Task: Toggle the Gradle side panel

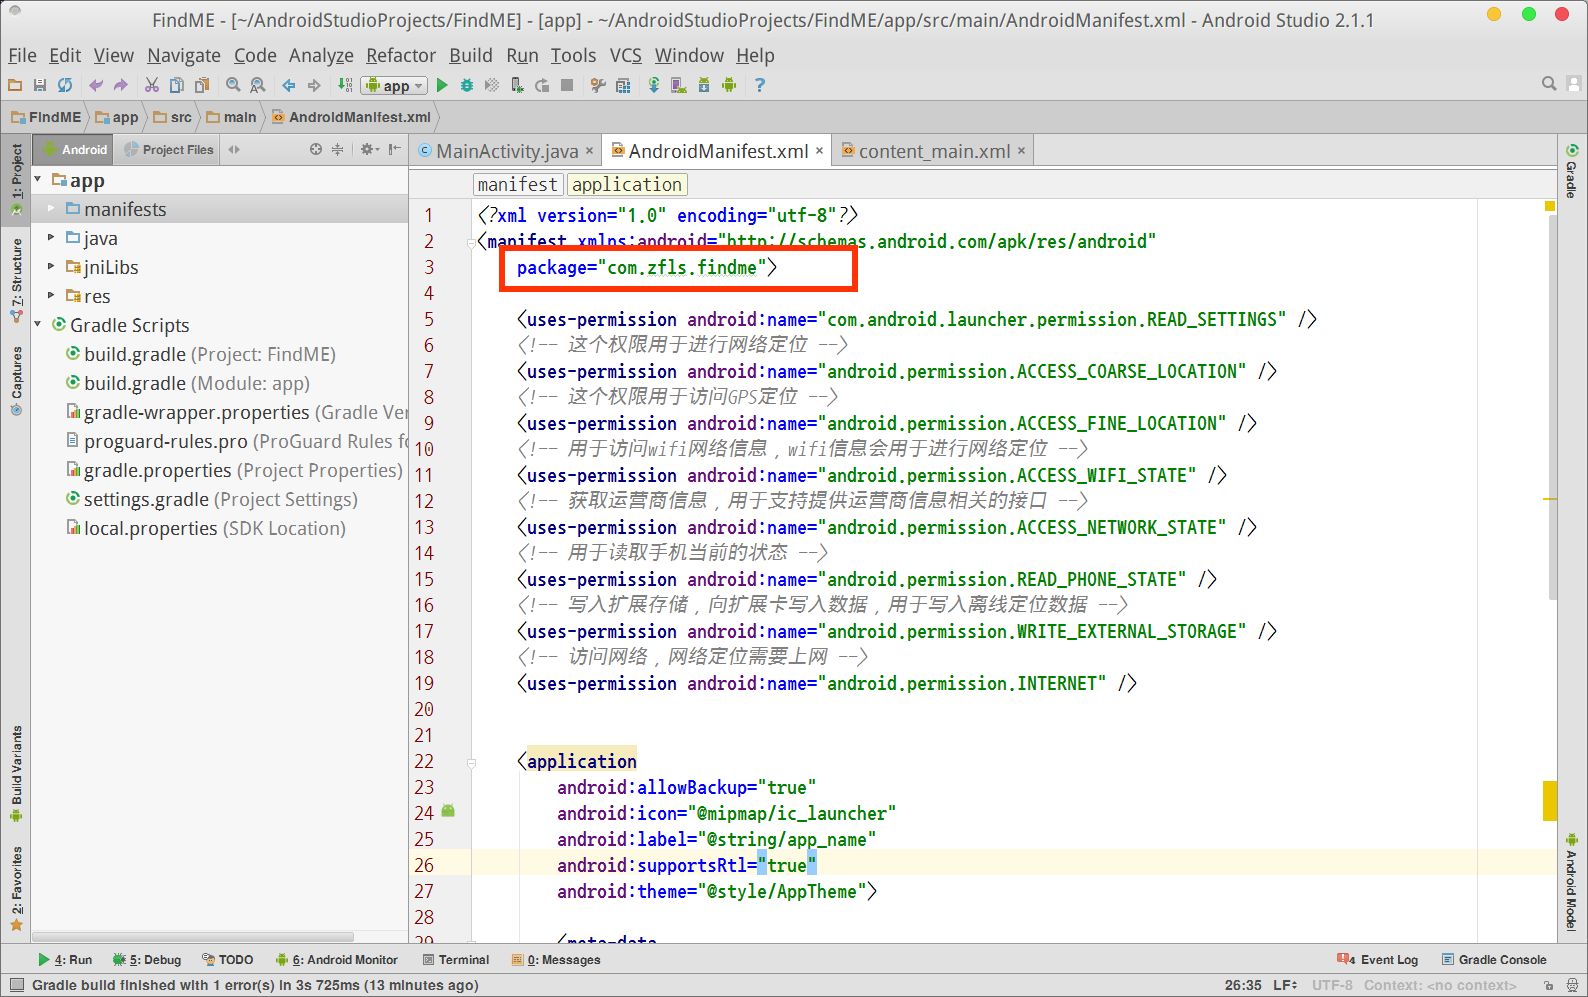Action: click(x=1572, y=171)
